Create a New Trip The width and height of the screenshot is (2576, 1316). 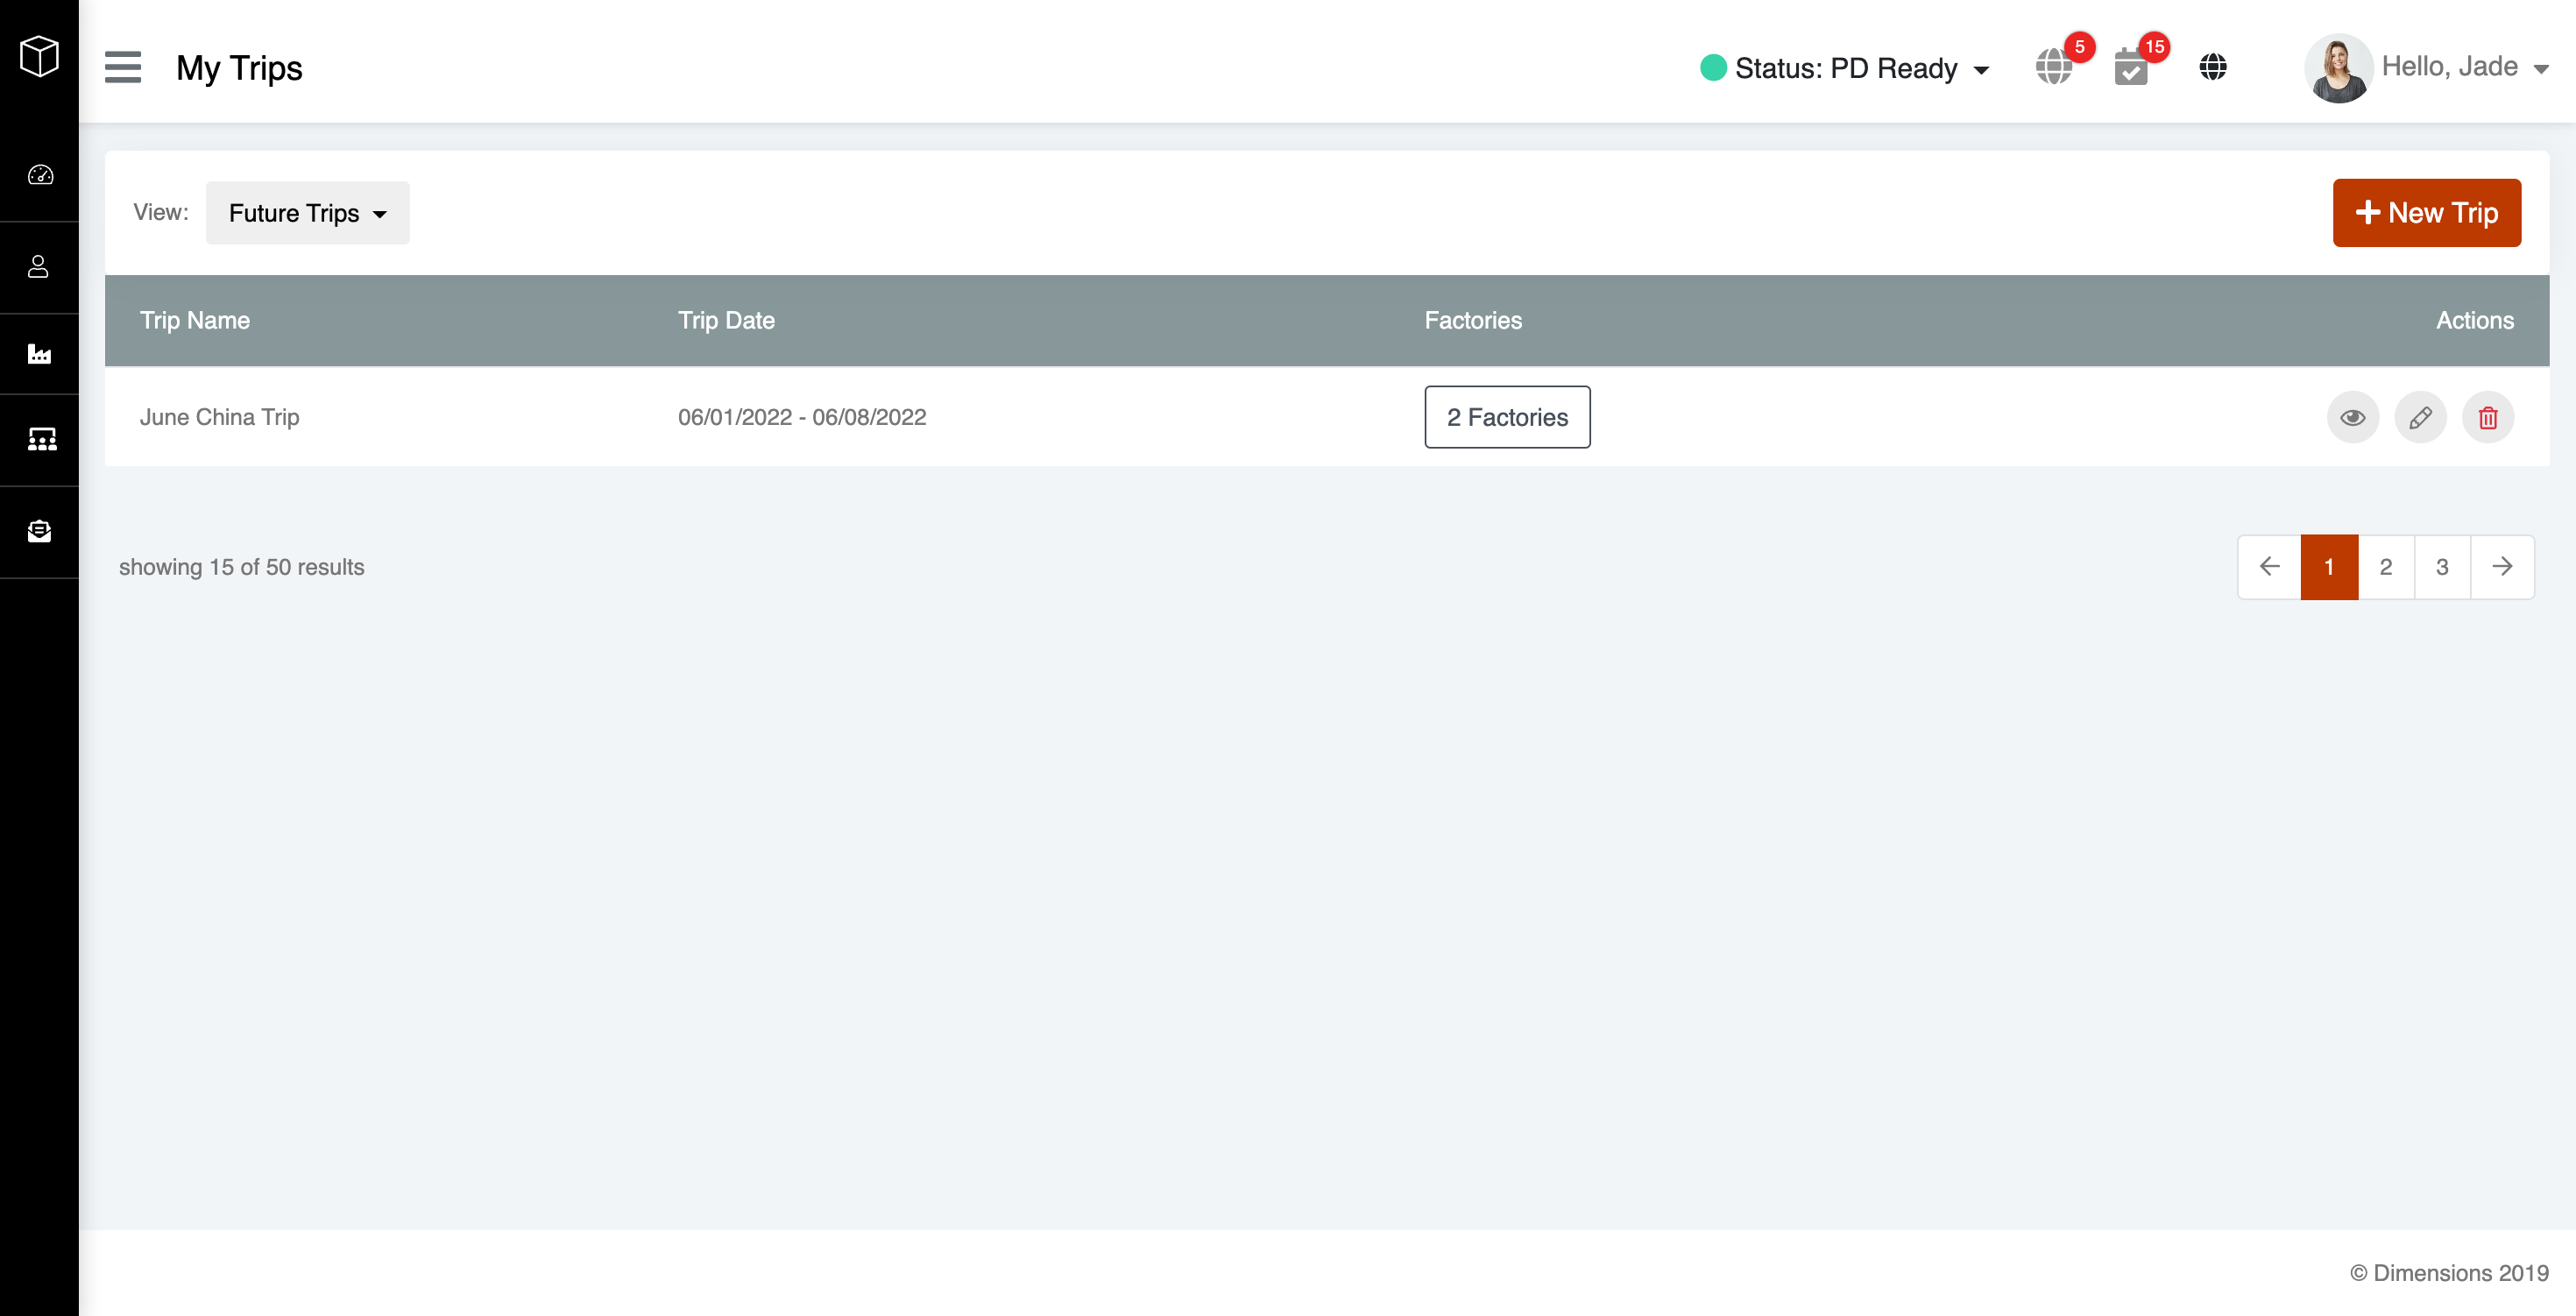coord(2426,213)
